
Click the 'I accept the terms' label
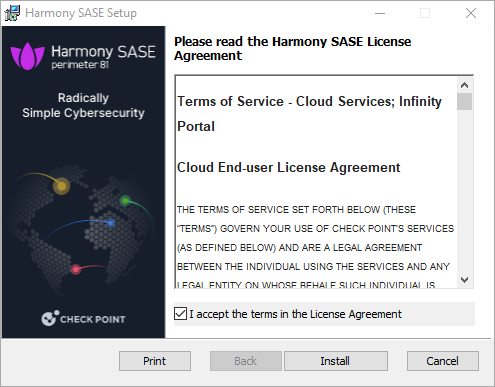click(x=295, y=314)
